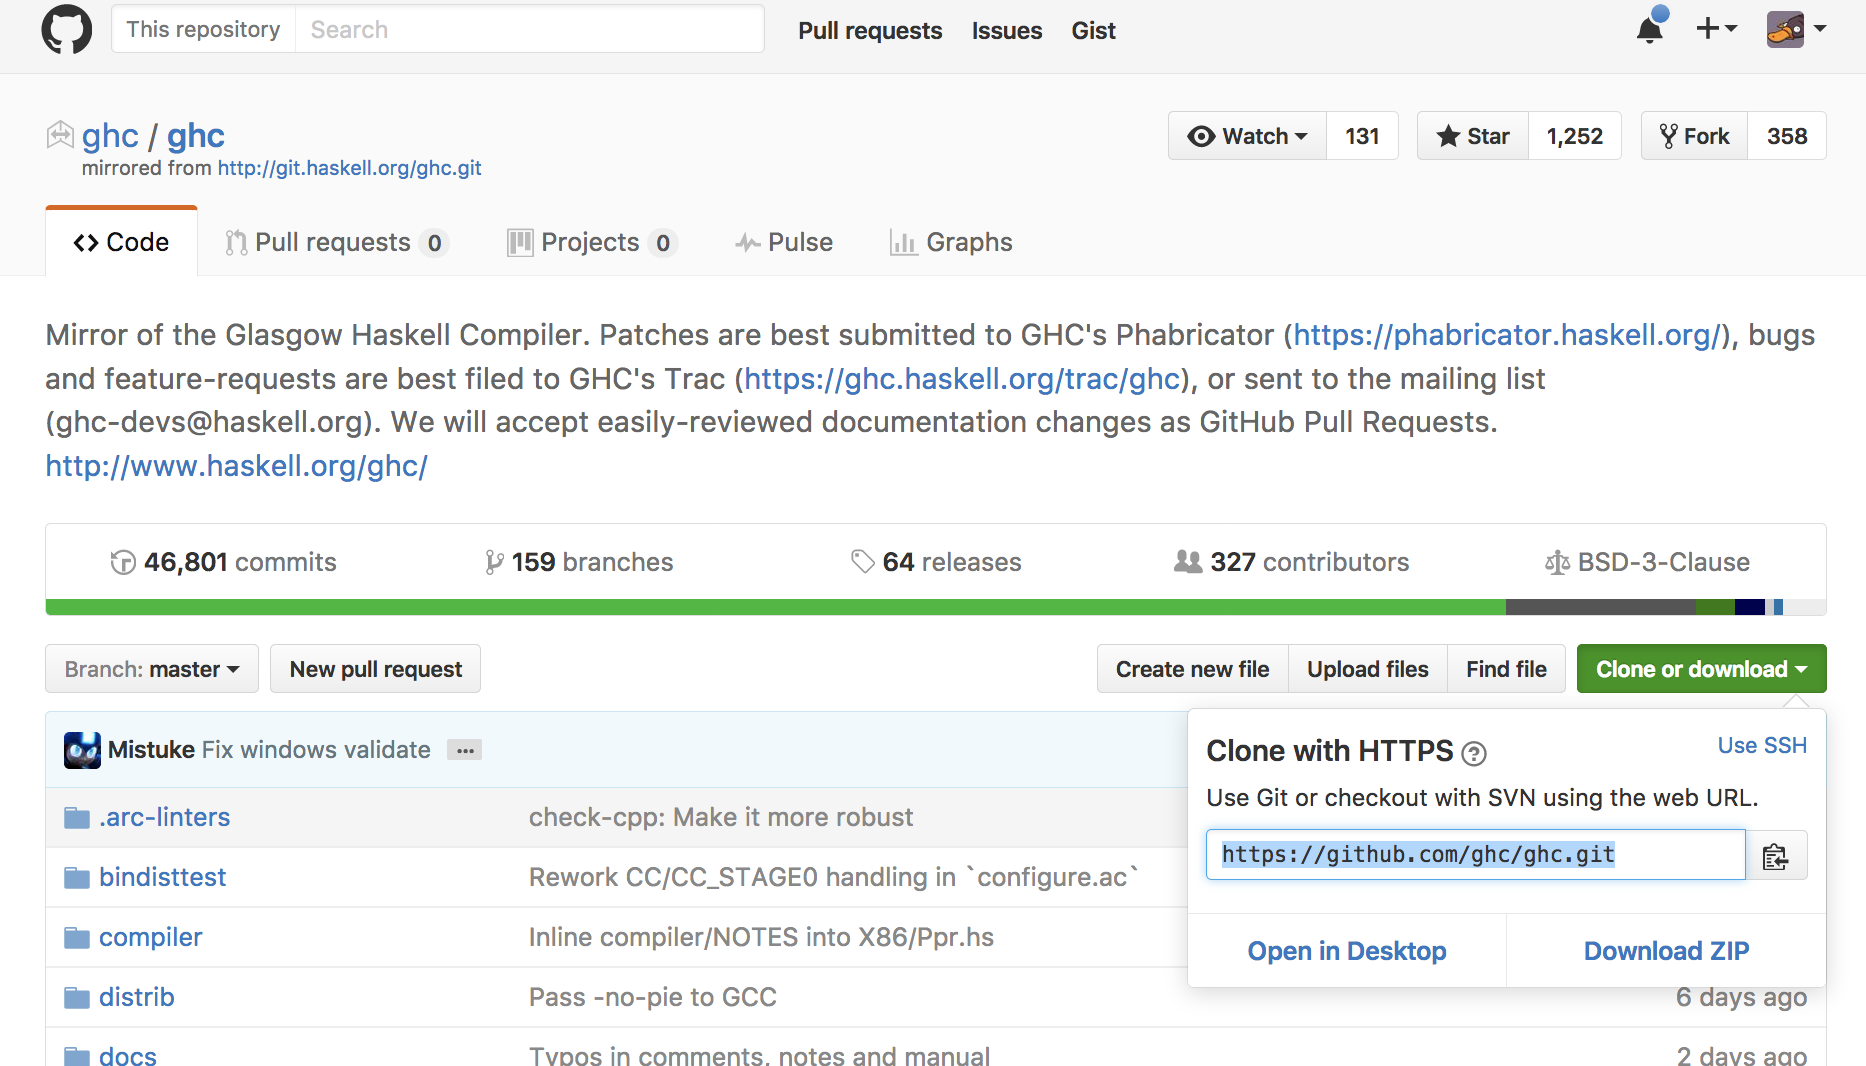Image resolution: width=1866 pixels, height=1066 pixels.
Task: Open commit "check-cpp: Make it more robust"
Action: tap(721, 818)
